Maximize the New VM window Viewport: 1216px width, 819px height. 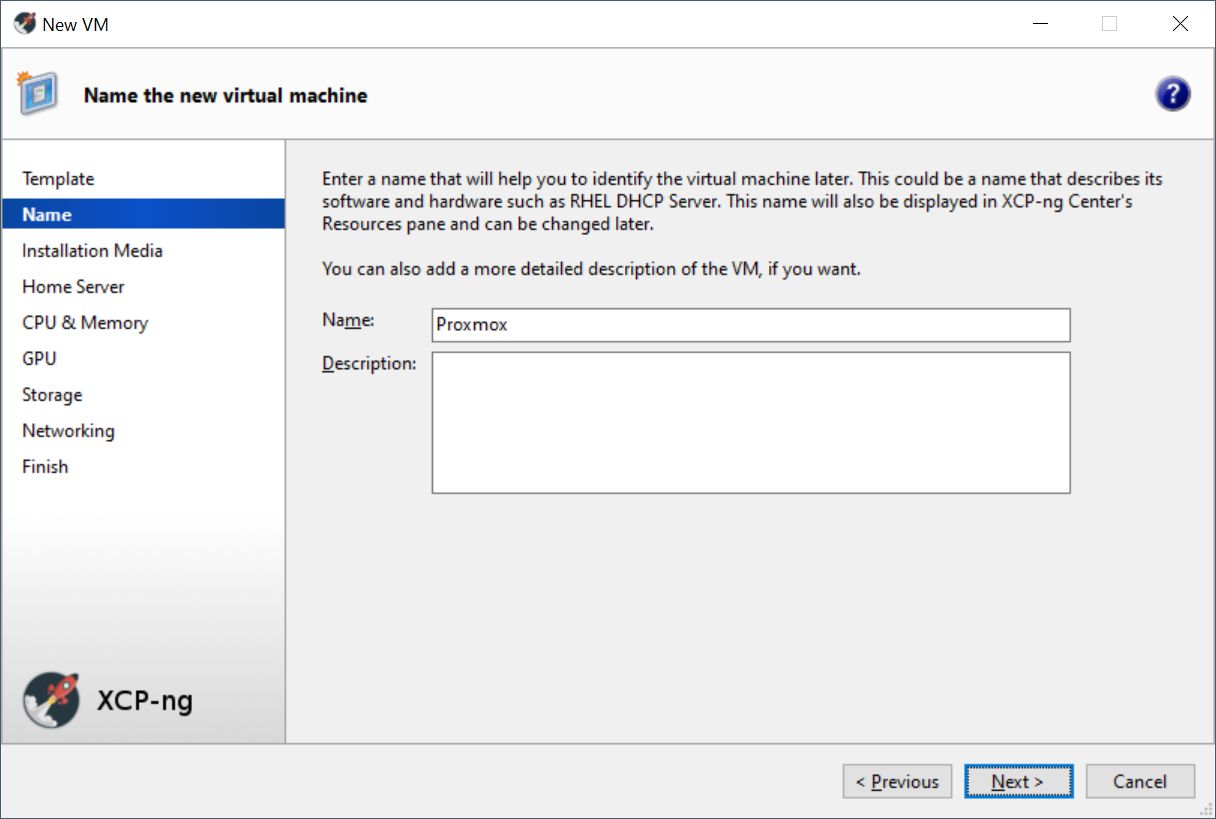(x=1109, y=24)
